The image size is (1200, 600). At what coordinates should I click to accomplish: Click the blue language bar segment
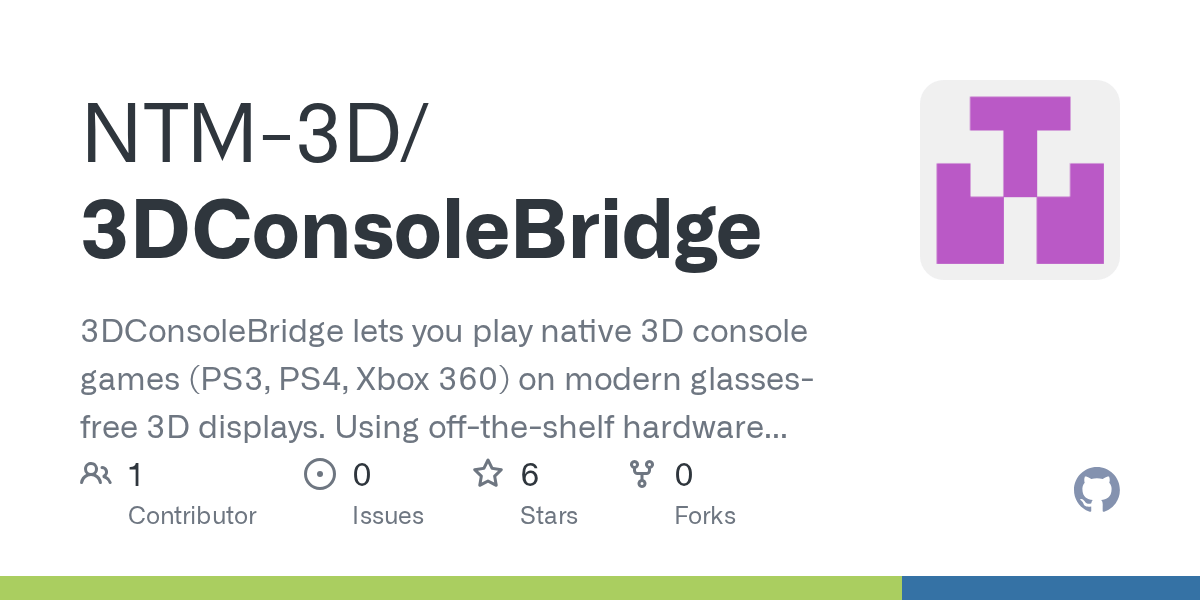click(1050, 588)
